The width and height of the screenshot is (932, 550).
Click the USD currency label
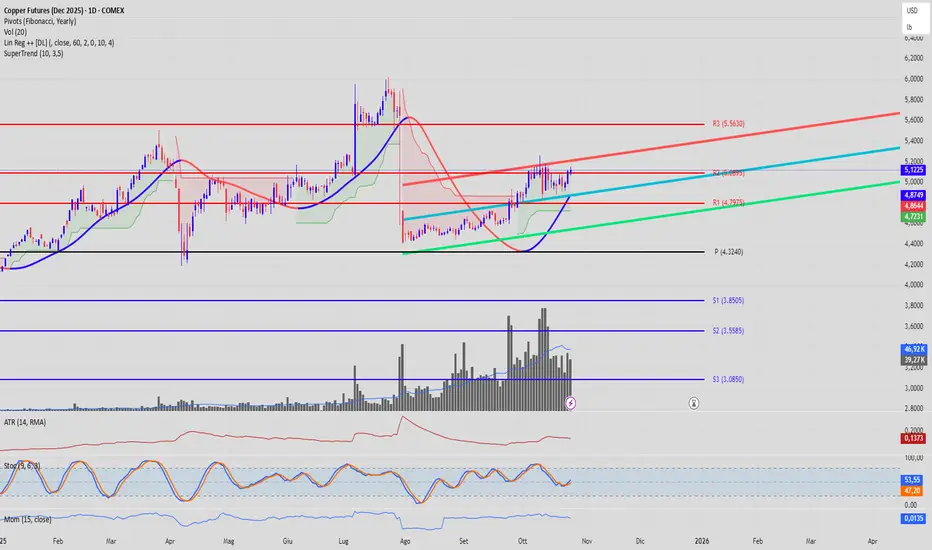pos(912,11)
